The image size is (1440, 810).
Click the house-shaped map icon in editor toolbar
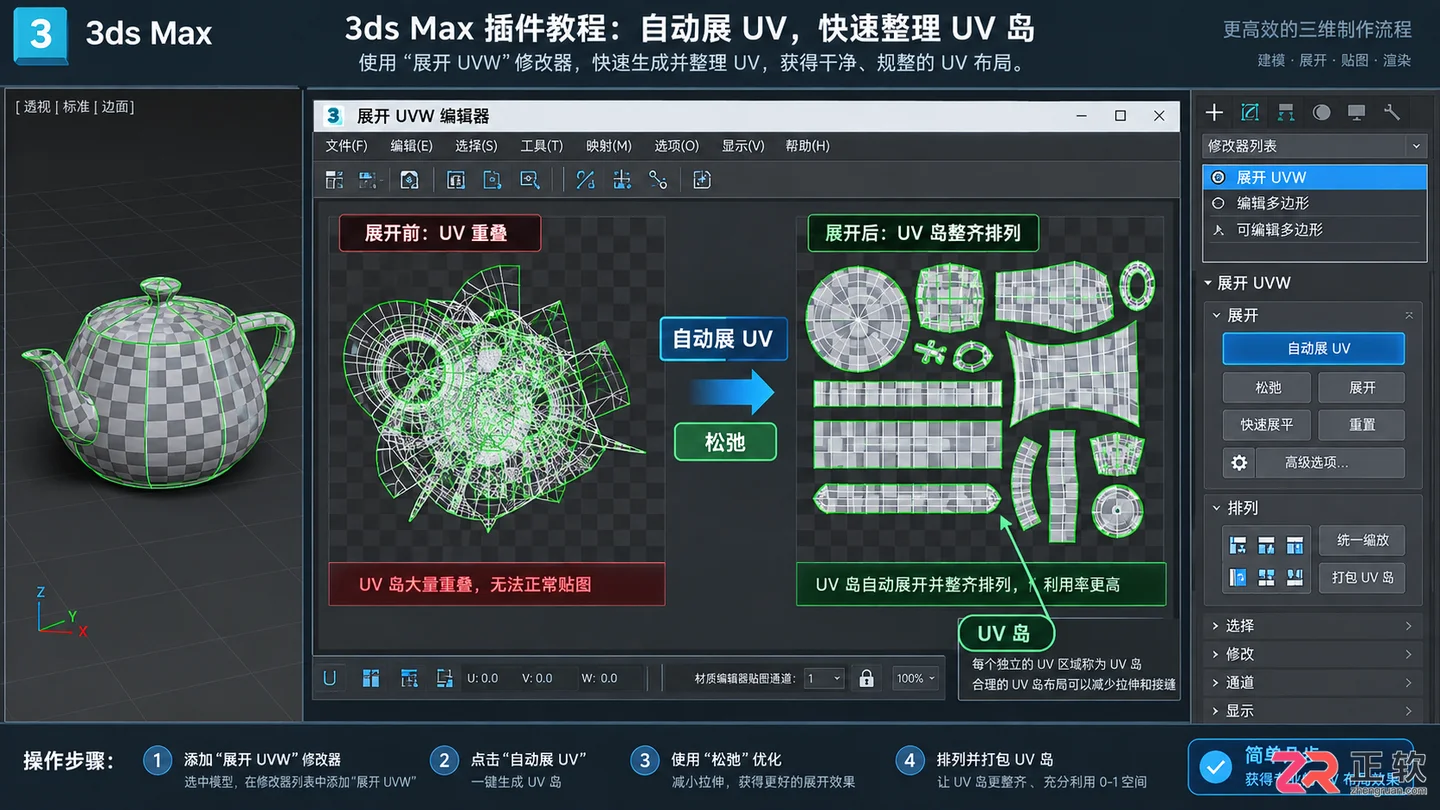click(x=409, y=180)
